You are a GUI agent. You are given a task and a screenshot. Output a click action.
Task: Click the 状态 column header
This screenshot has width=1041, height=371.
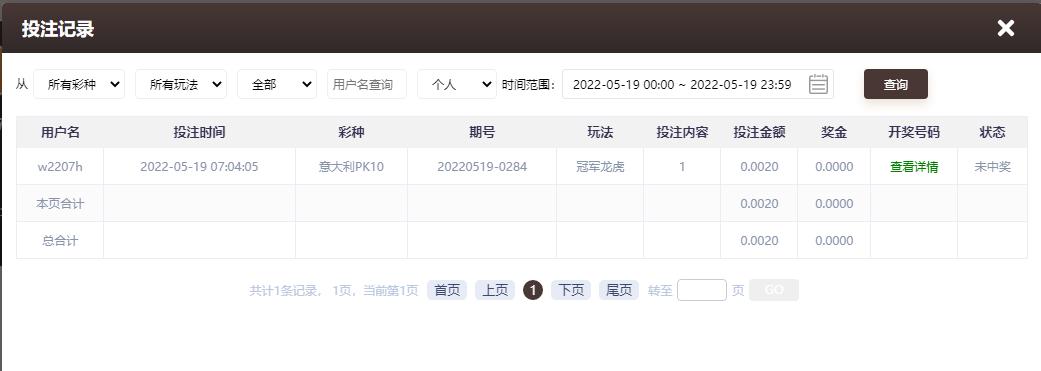pyautogui.click(x=992, y=132)
